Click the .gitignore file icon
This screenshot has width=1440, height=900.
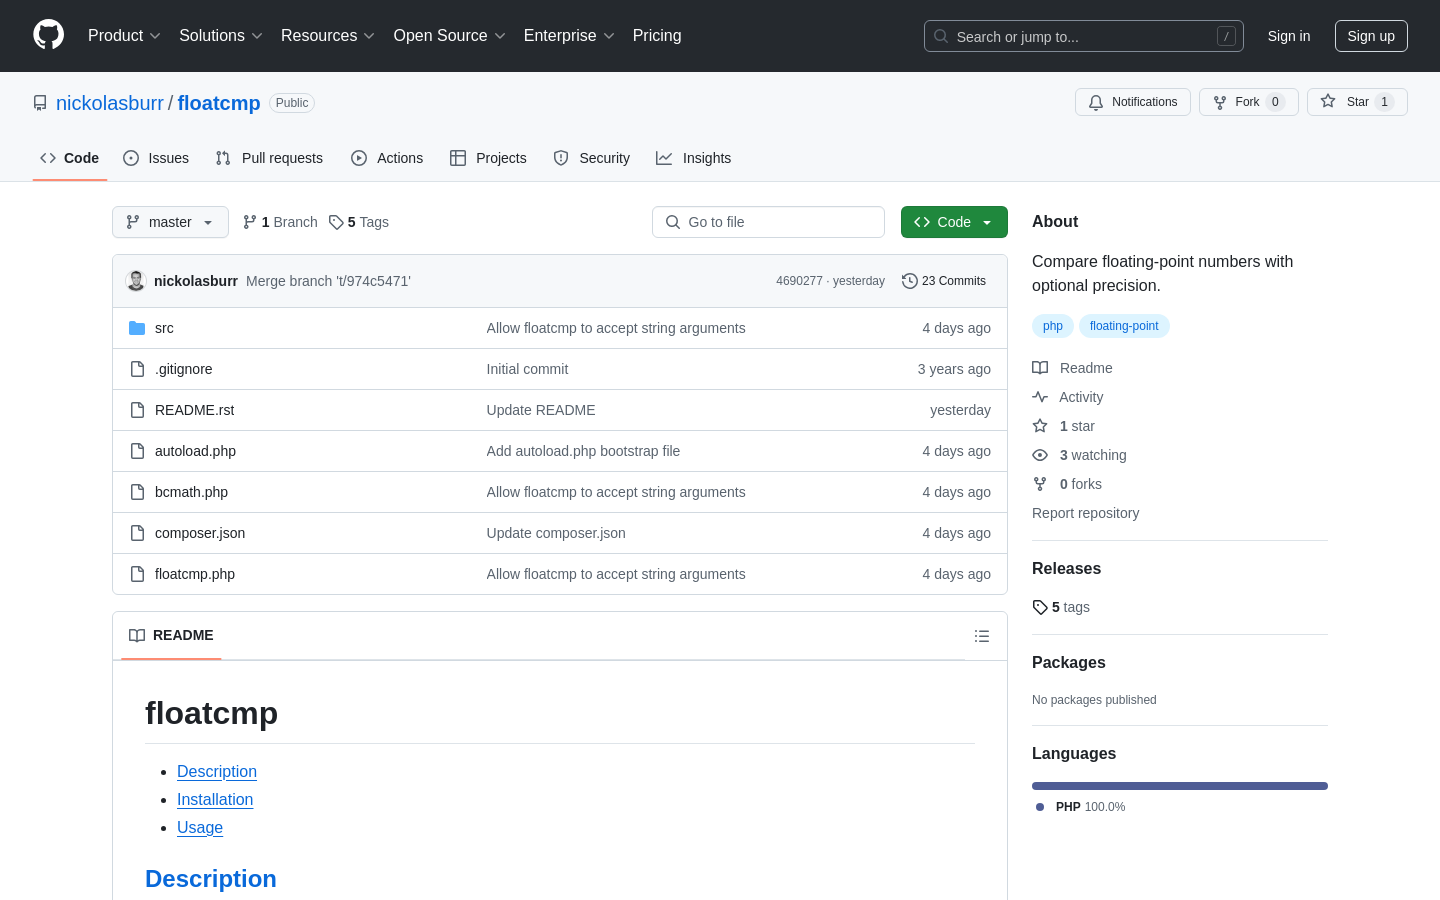coord(137,369)
